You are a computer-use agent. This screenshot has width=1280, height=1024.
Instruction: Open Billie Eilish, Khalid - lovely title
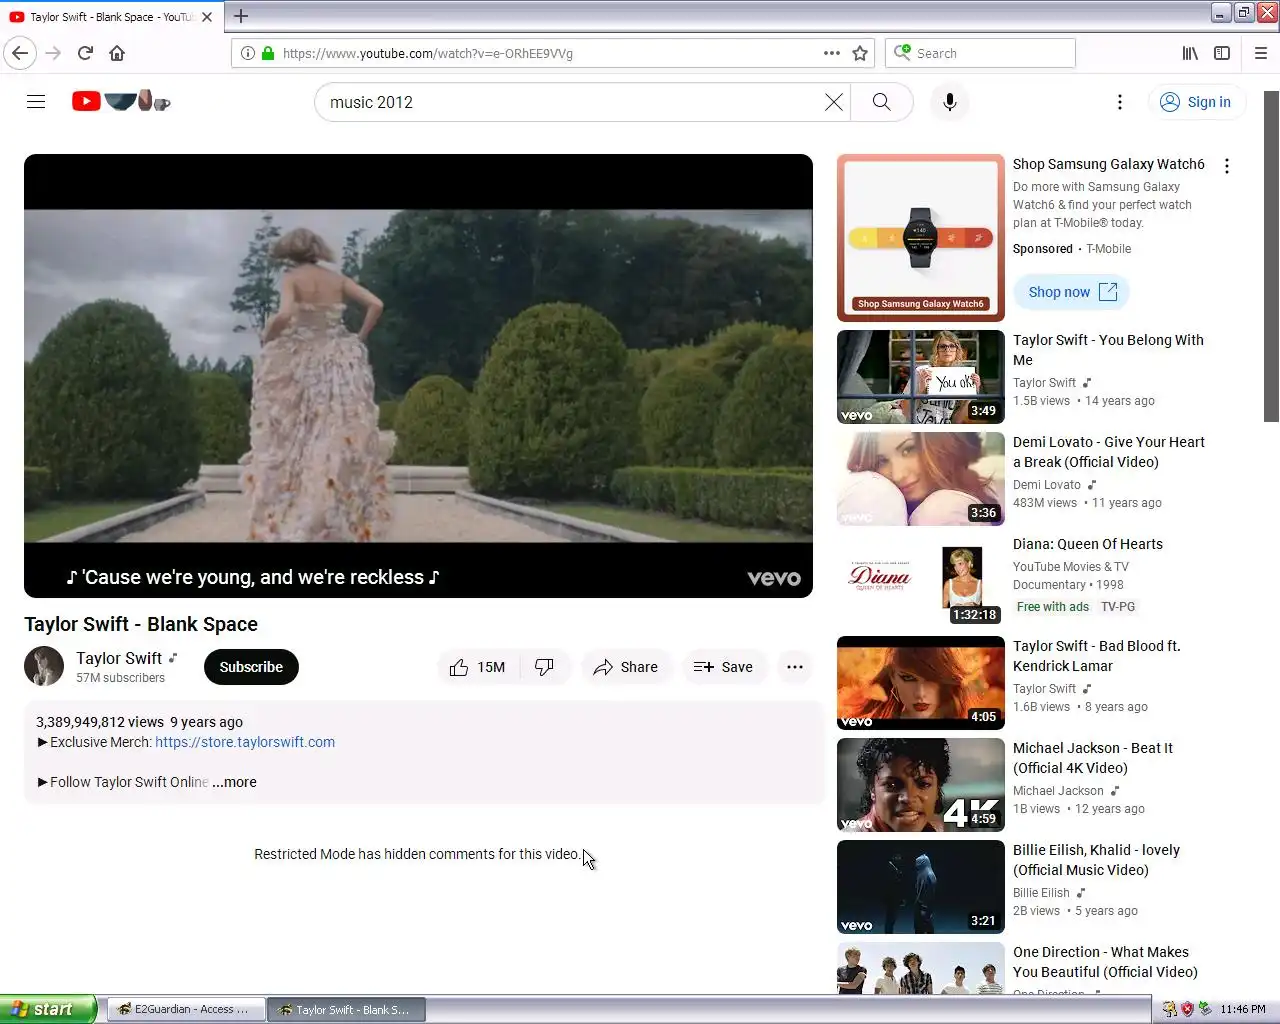point(1096,860)
